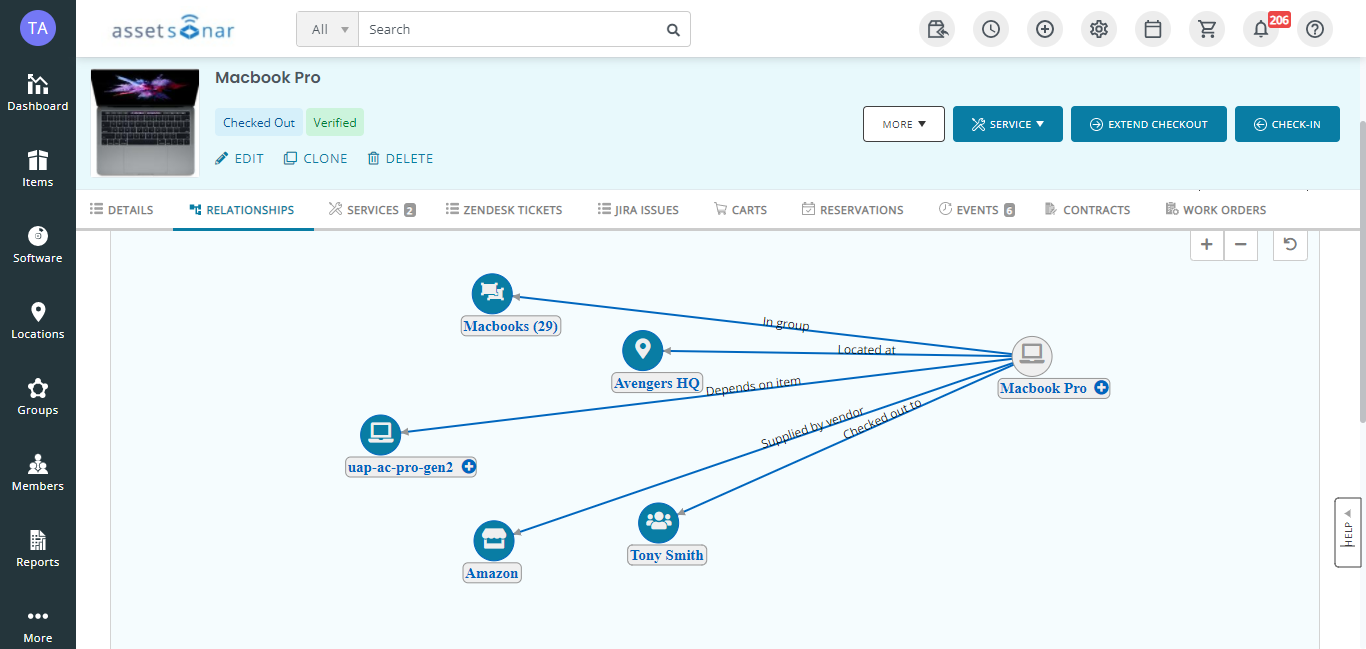Expand the HELP side panel
The image size is (1366, 649).
(x=1348, y=532)
